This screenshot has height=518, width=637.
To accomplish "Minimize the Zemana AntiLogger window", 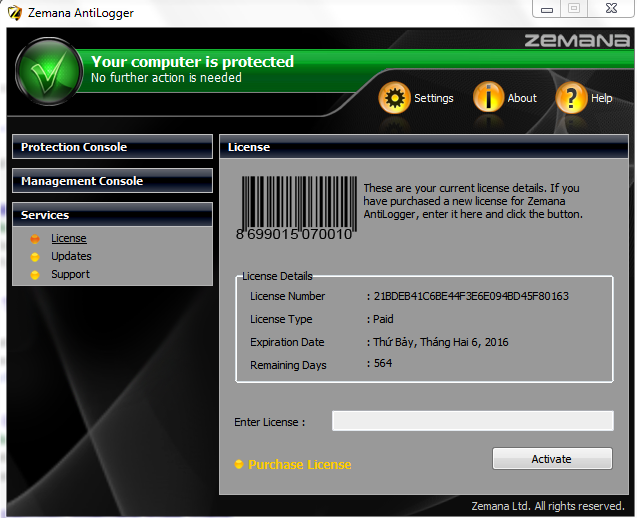I will click(x=547, y=9).
